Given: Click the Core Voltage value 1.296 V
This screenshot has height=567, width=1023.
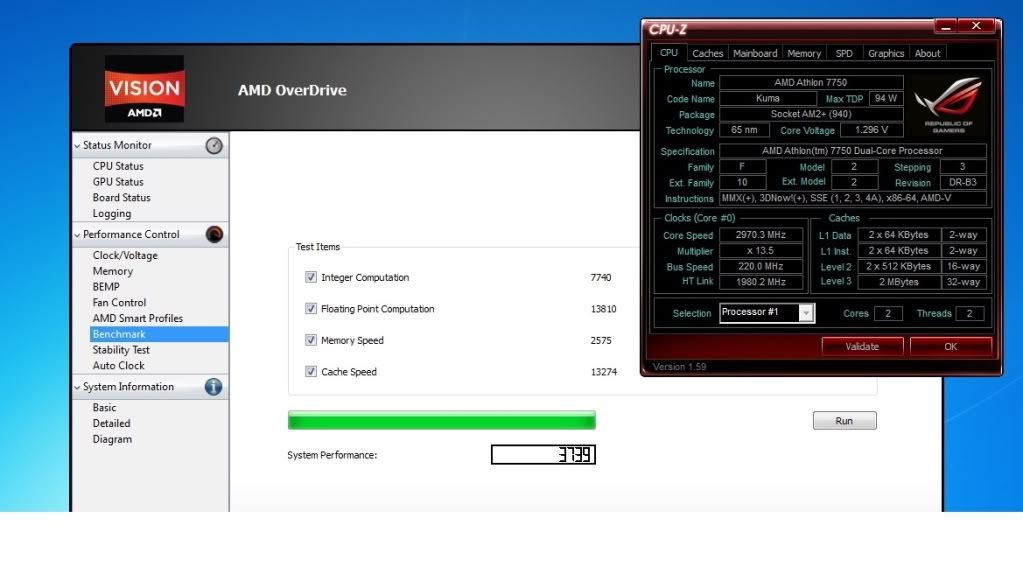Looking at the screenshot, I should [872, 130].
